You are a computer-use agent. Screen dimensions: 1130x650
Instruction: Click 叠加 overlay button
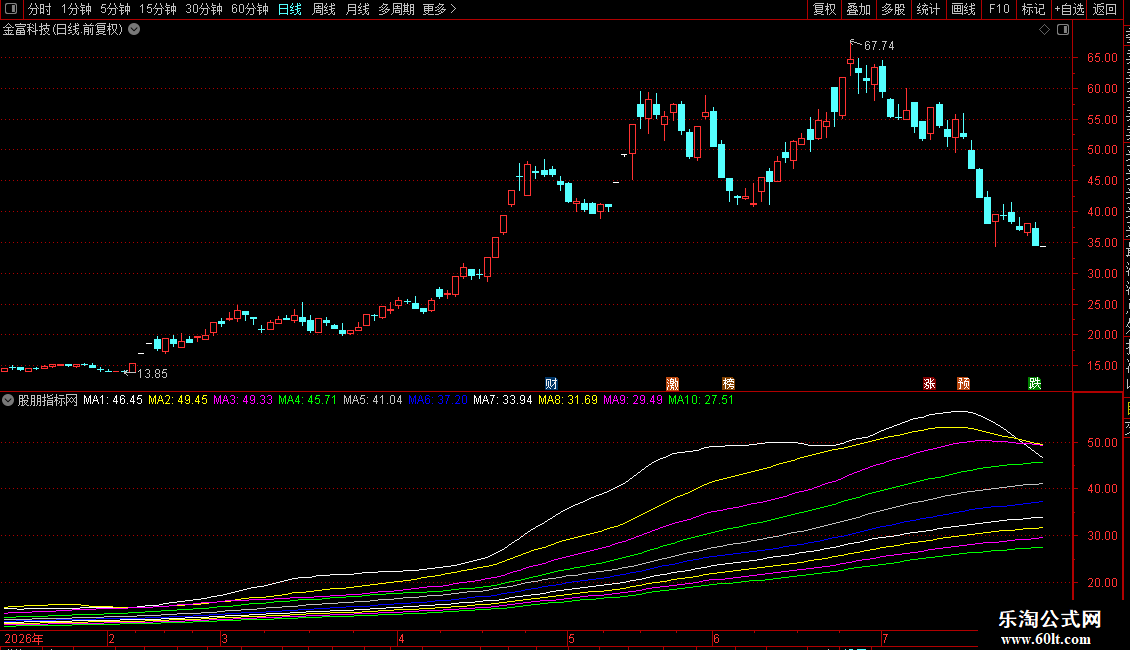tap(858, 9)
